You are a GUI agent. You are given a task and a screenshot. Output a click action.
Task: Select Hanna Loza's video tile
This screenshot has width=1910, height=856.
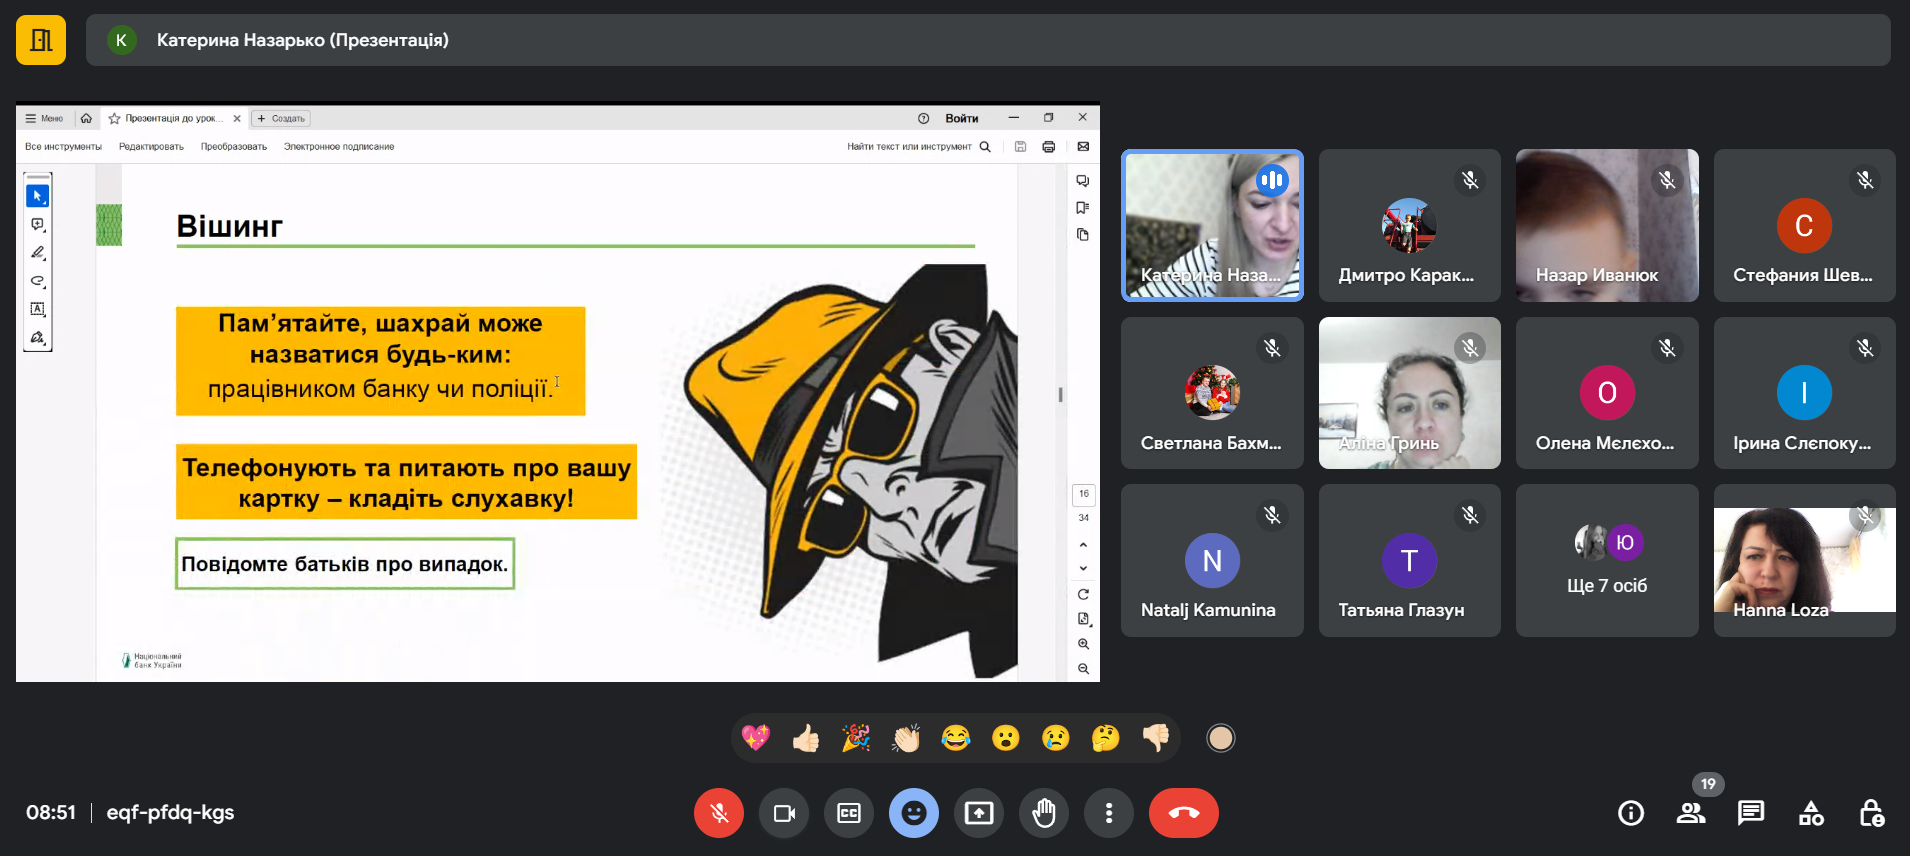point(1804,561)
